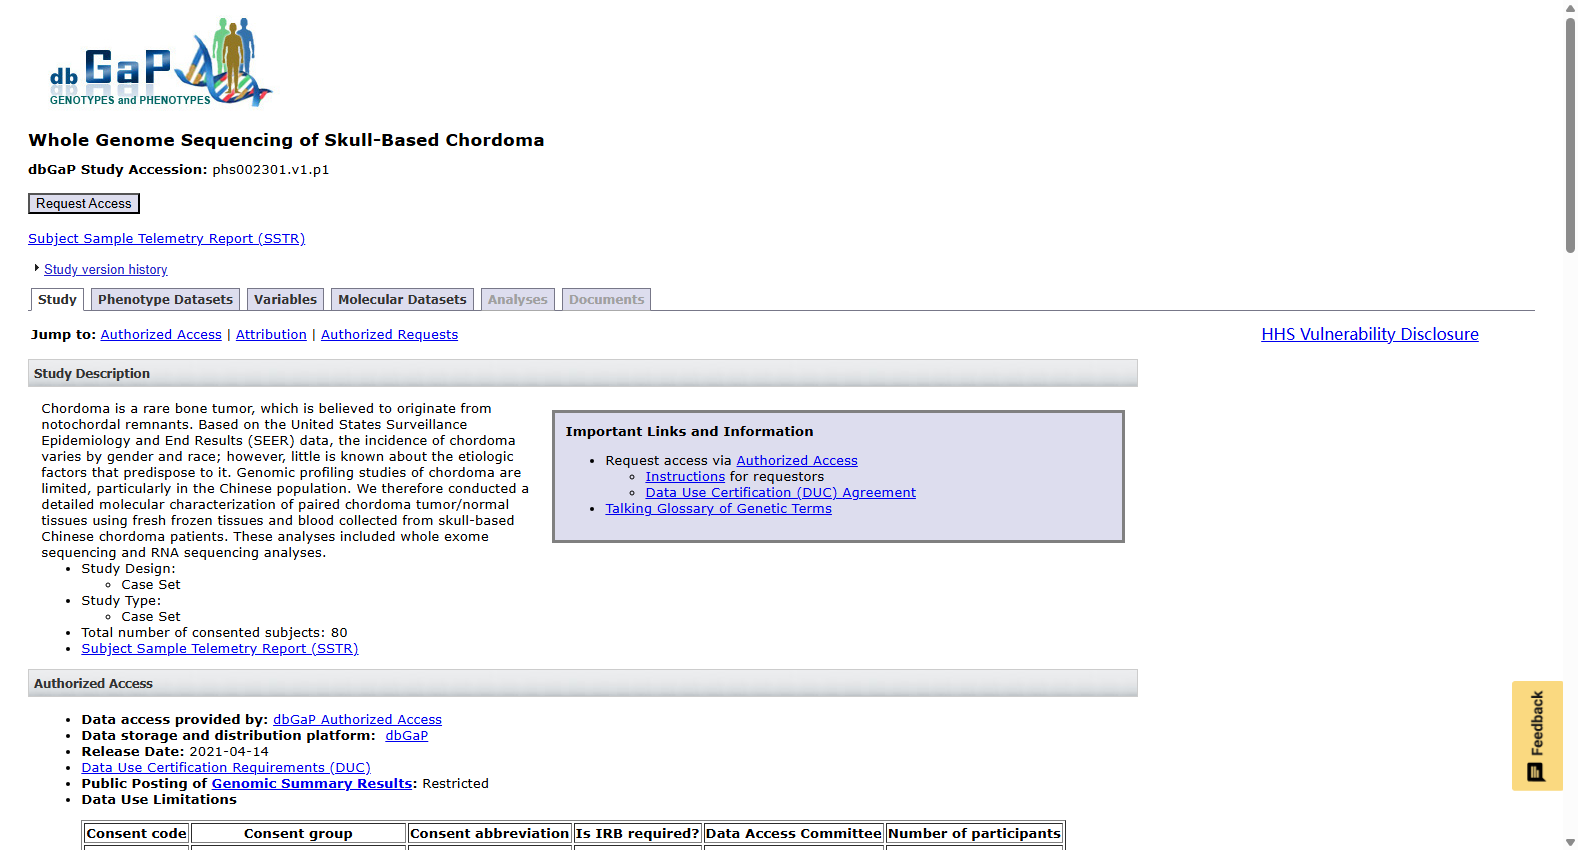Open Study version history link

[x=105, y=270]
